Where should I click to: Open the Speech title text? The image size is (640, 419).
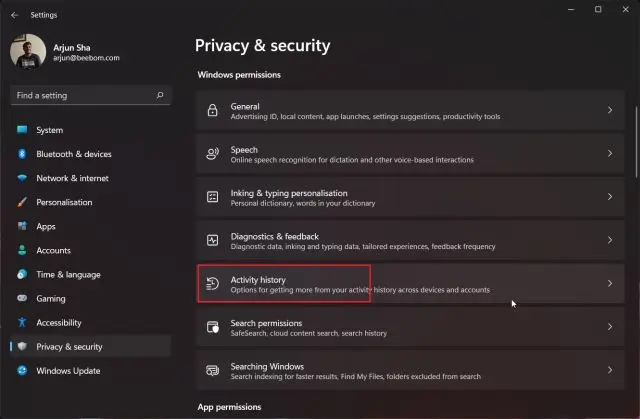tap(244, 150)
